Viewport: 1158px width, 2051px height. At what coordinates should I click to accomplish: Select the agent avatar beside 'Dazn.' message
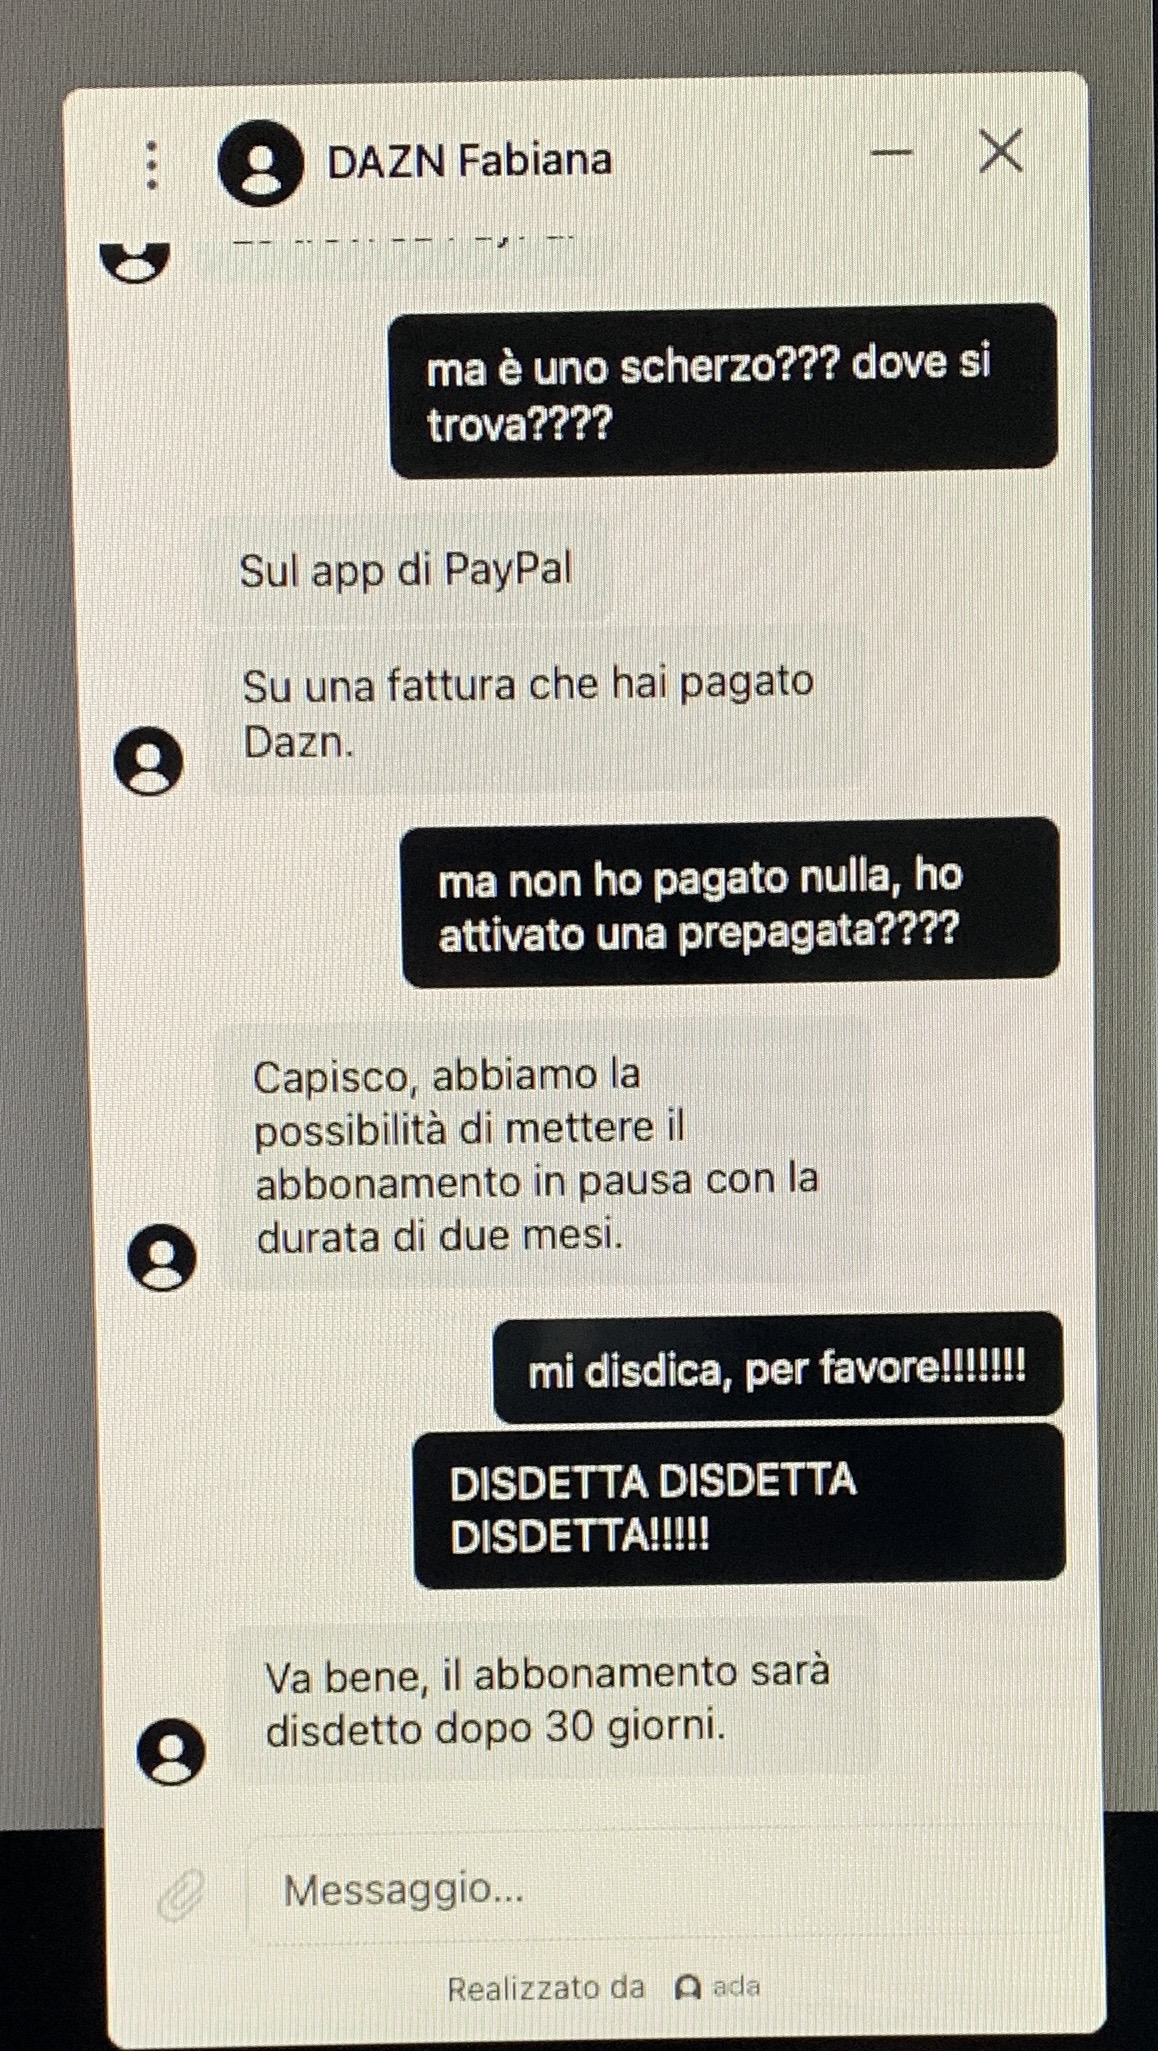coord(149,762)
